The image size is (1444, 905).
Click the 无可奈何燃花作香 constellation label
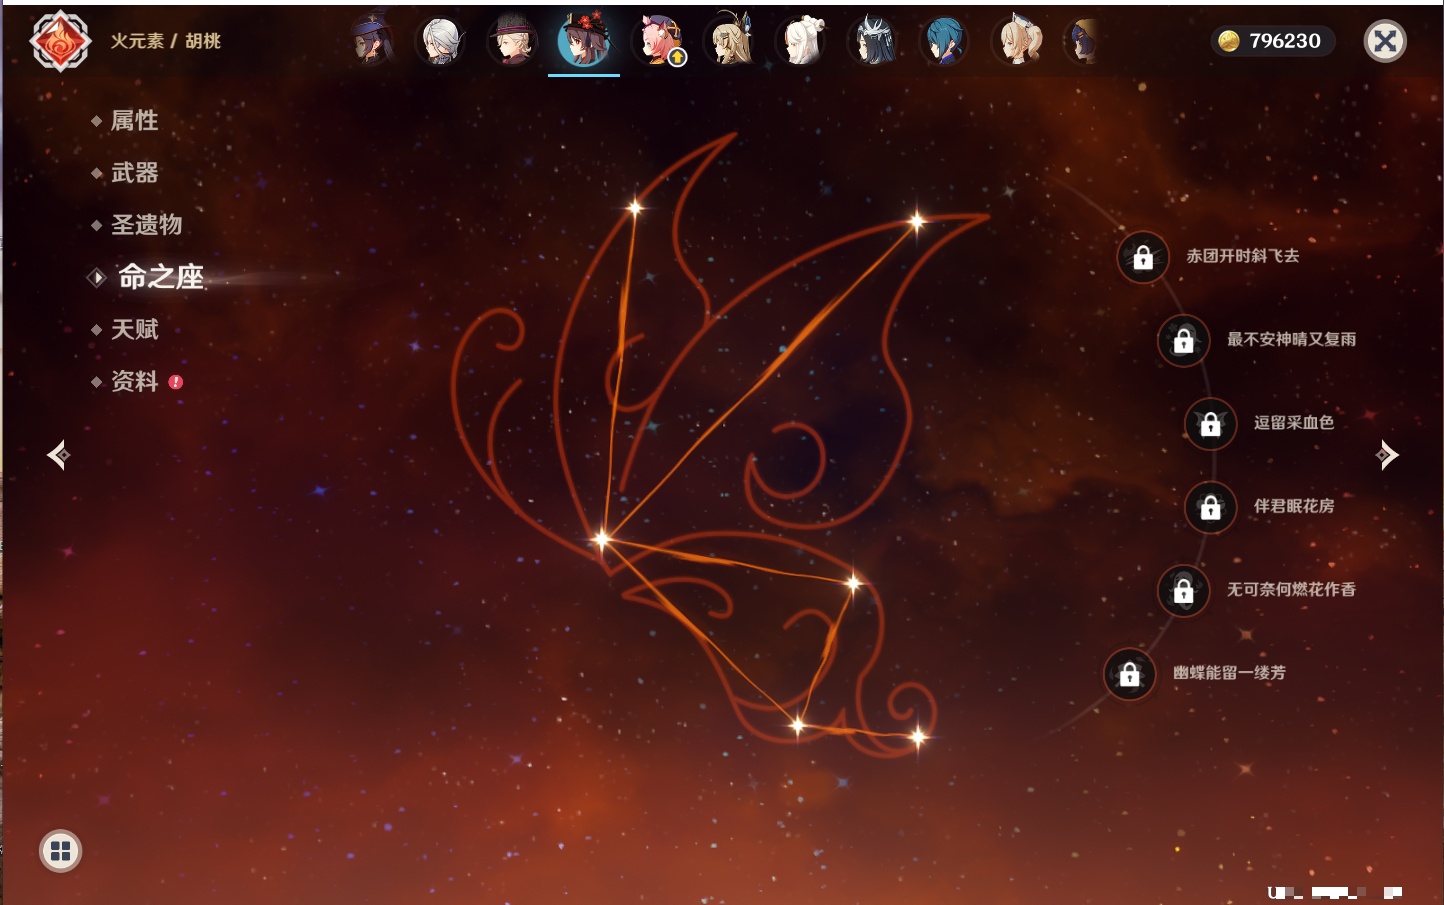tap(1291, 590)
